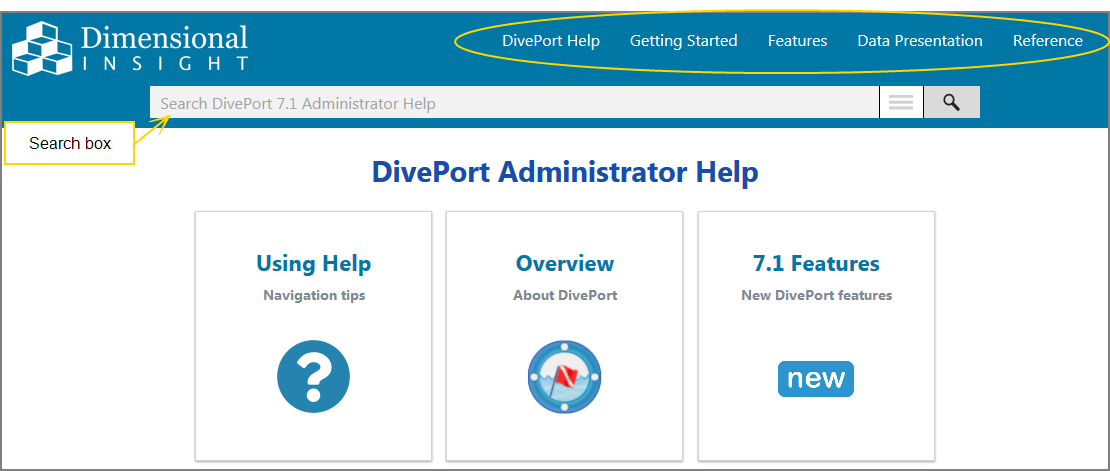Click the 'New DivePort features' subtitle text

(816, 295)
